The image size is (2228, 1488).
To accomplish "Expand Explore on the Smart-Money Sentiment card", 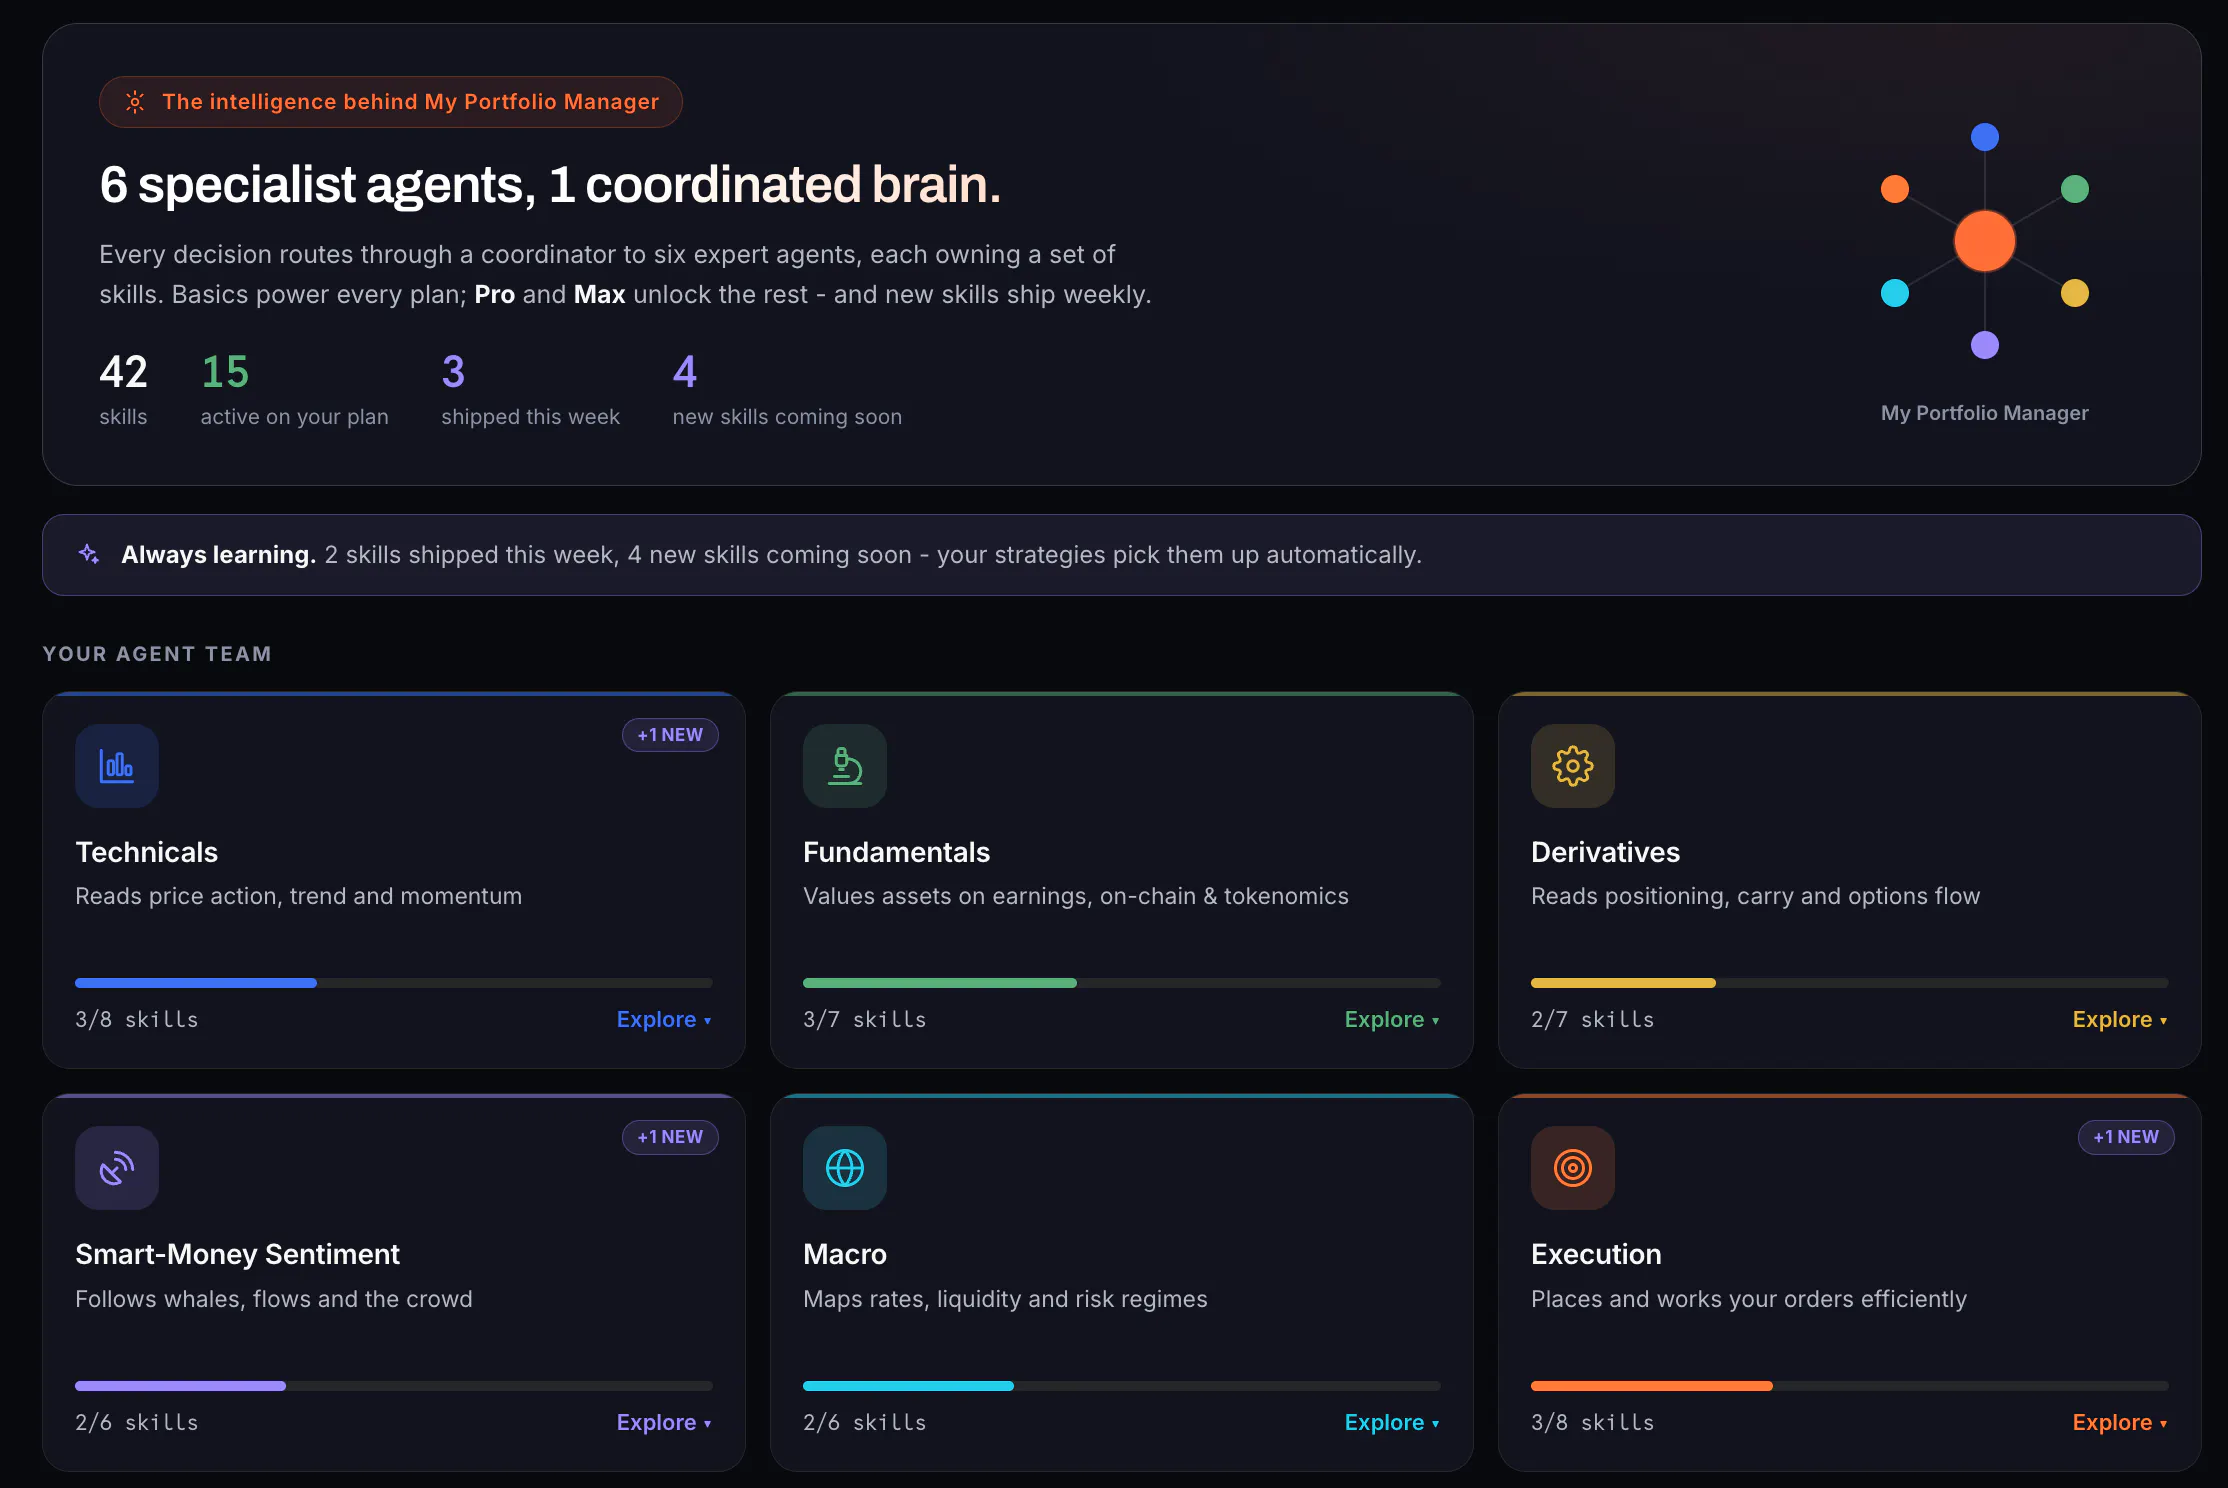I will point(664,1422).
